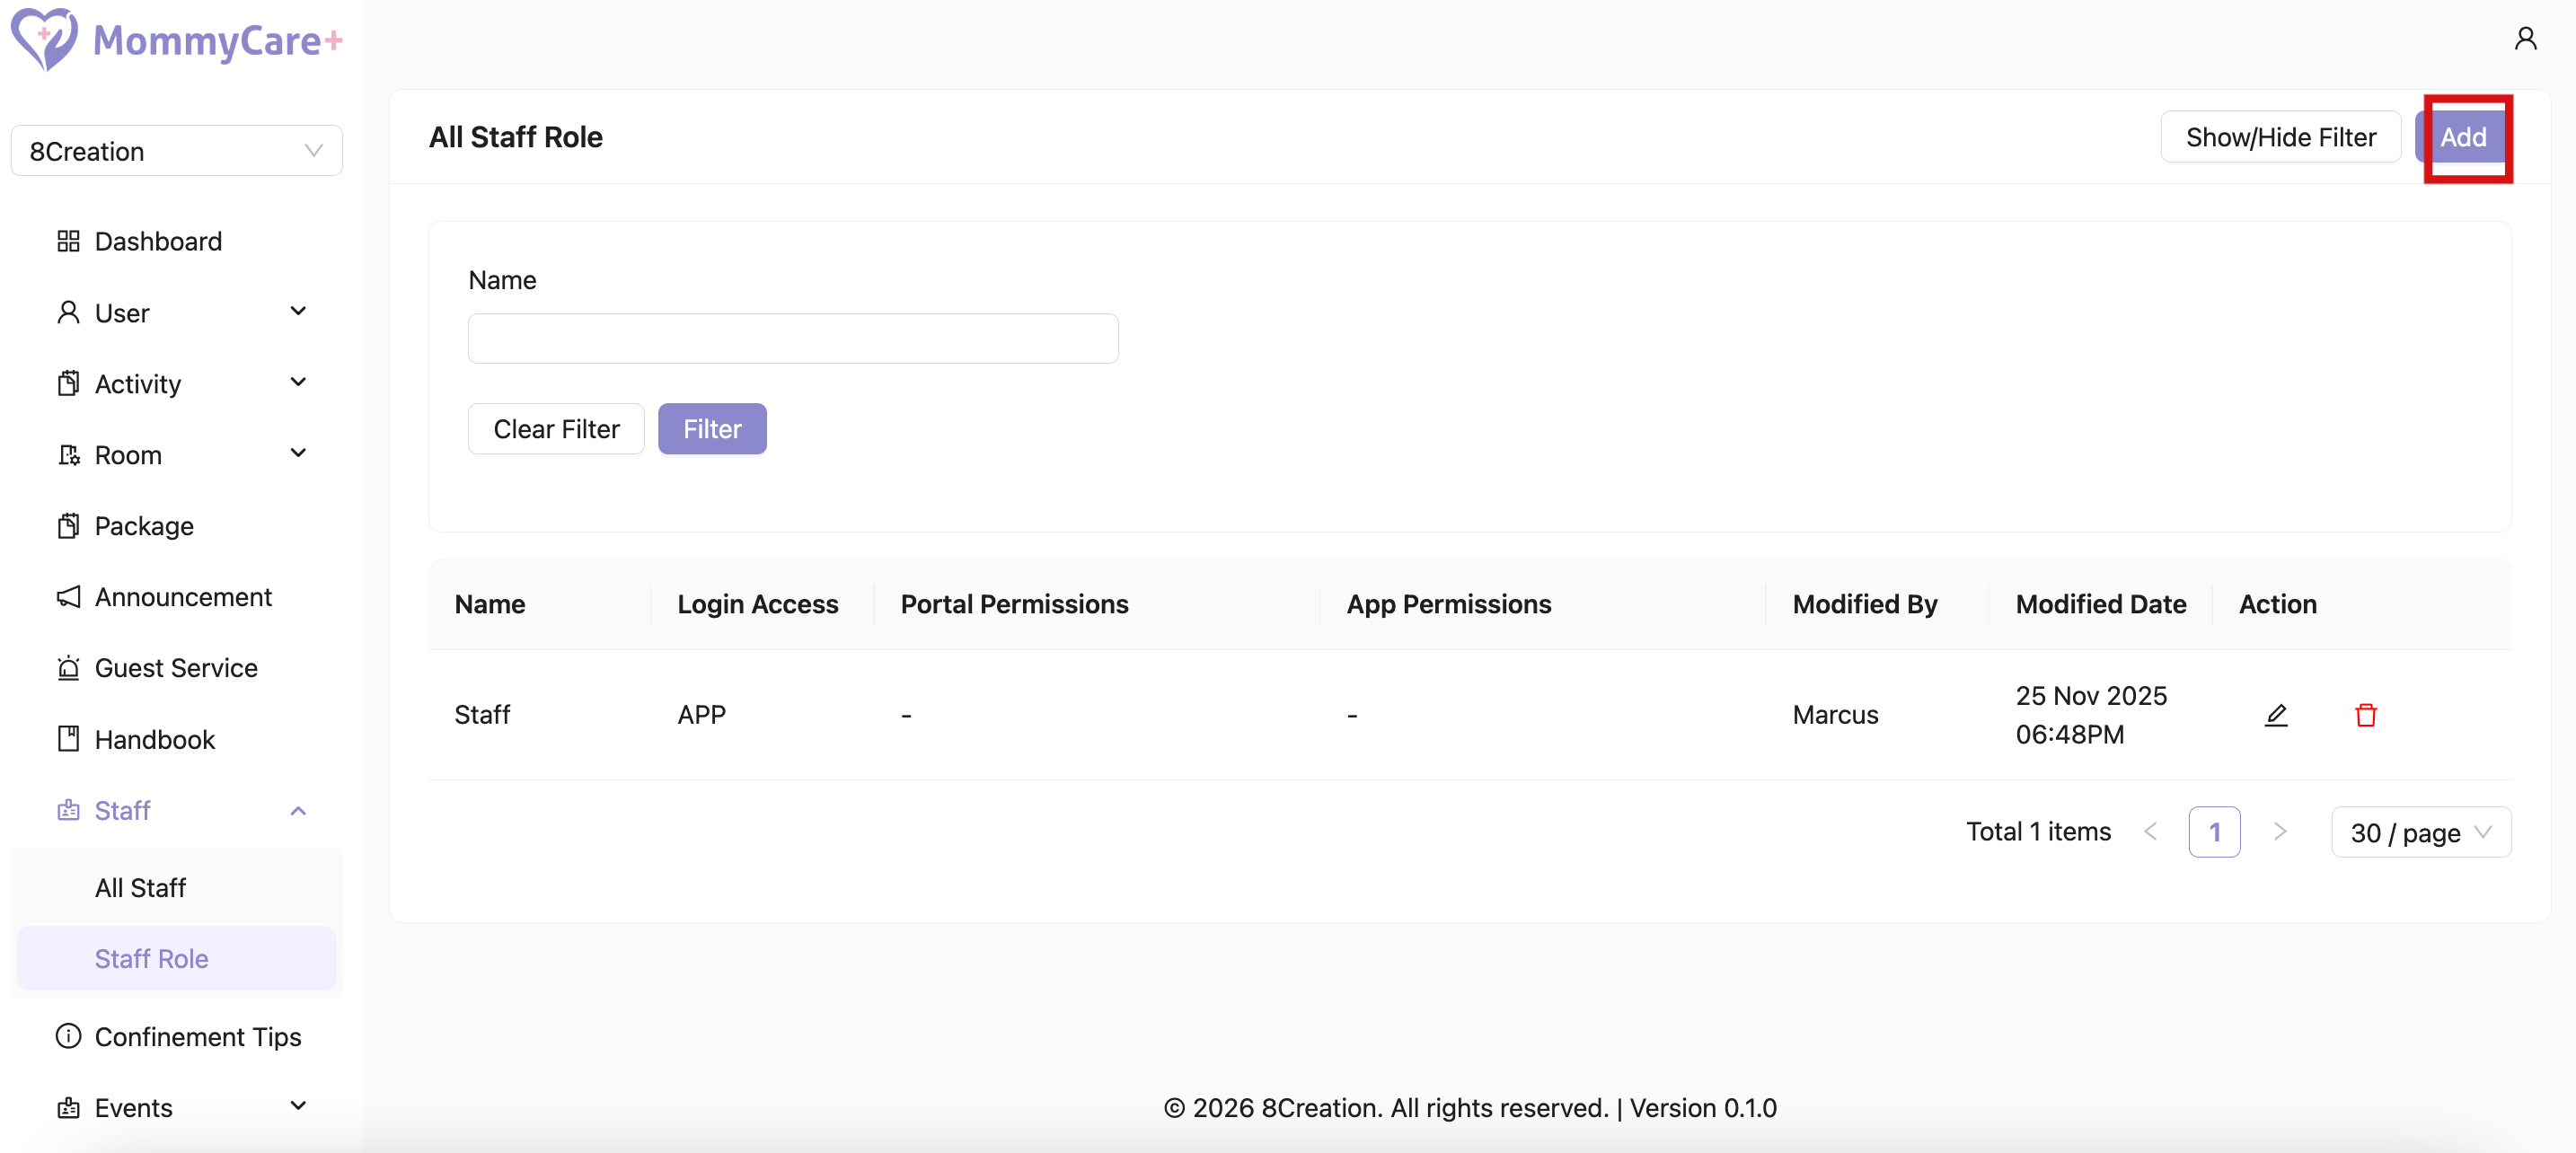
Task: Click the next page arrow in pagination
Action: click(2280, 832)
